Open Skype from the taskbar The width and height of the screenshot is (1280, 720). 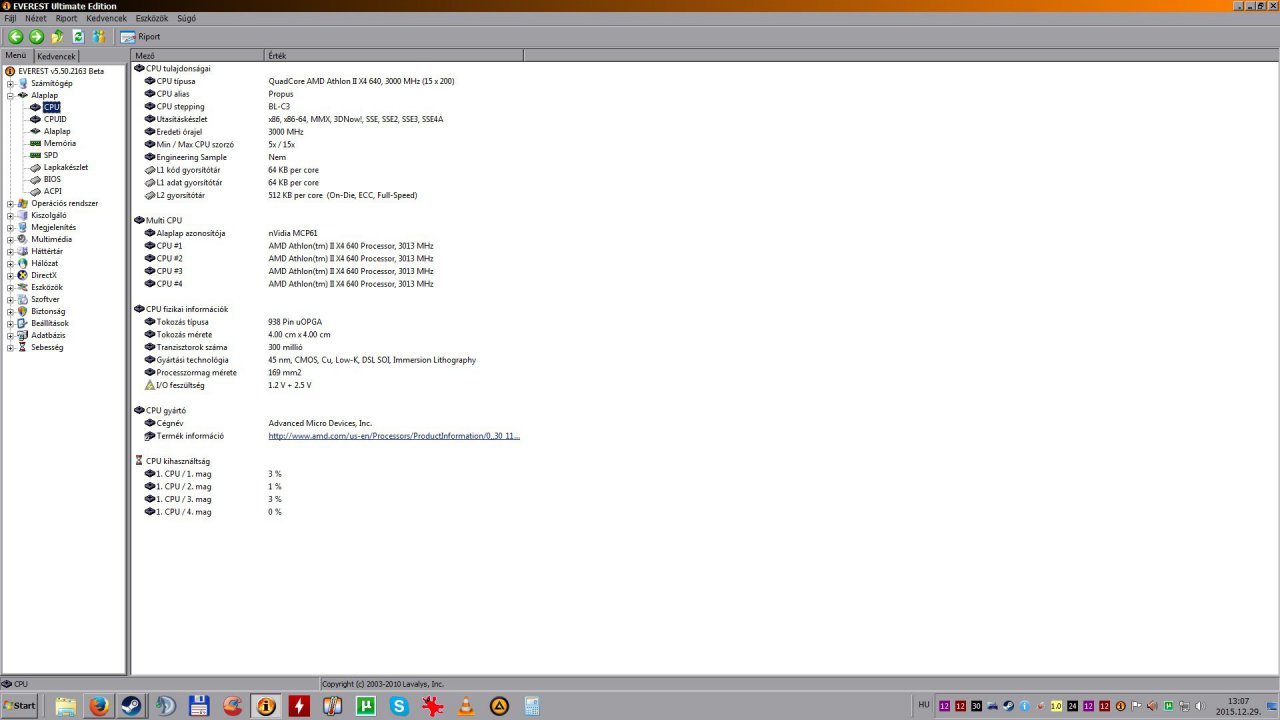coord(399,706)
